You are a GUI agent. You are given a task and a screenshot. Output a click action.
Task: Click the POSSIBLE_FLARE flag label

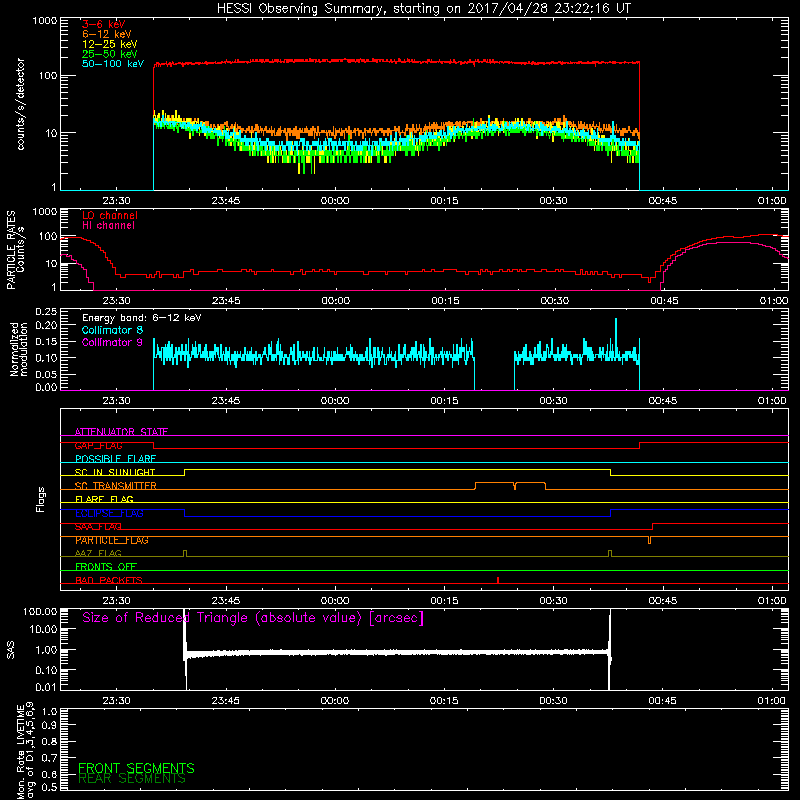(x=115, y=459)
